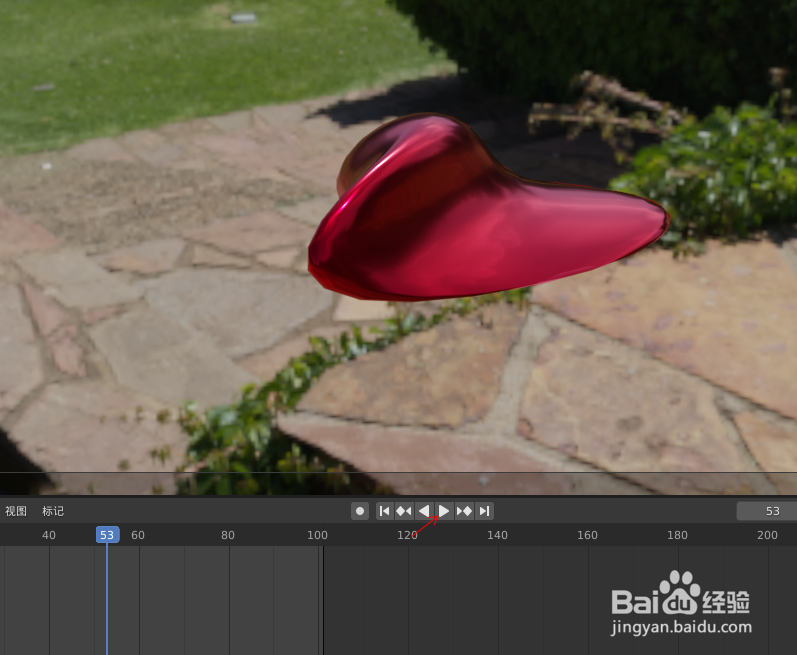Toggle the auto-keying record button

point(360,511)
